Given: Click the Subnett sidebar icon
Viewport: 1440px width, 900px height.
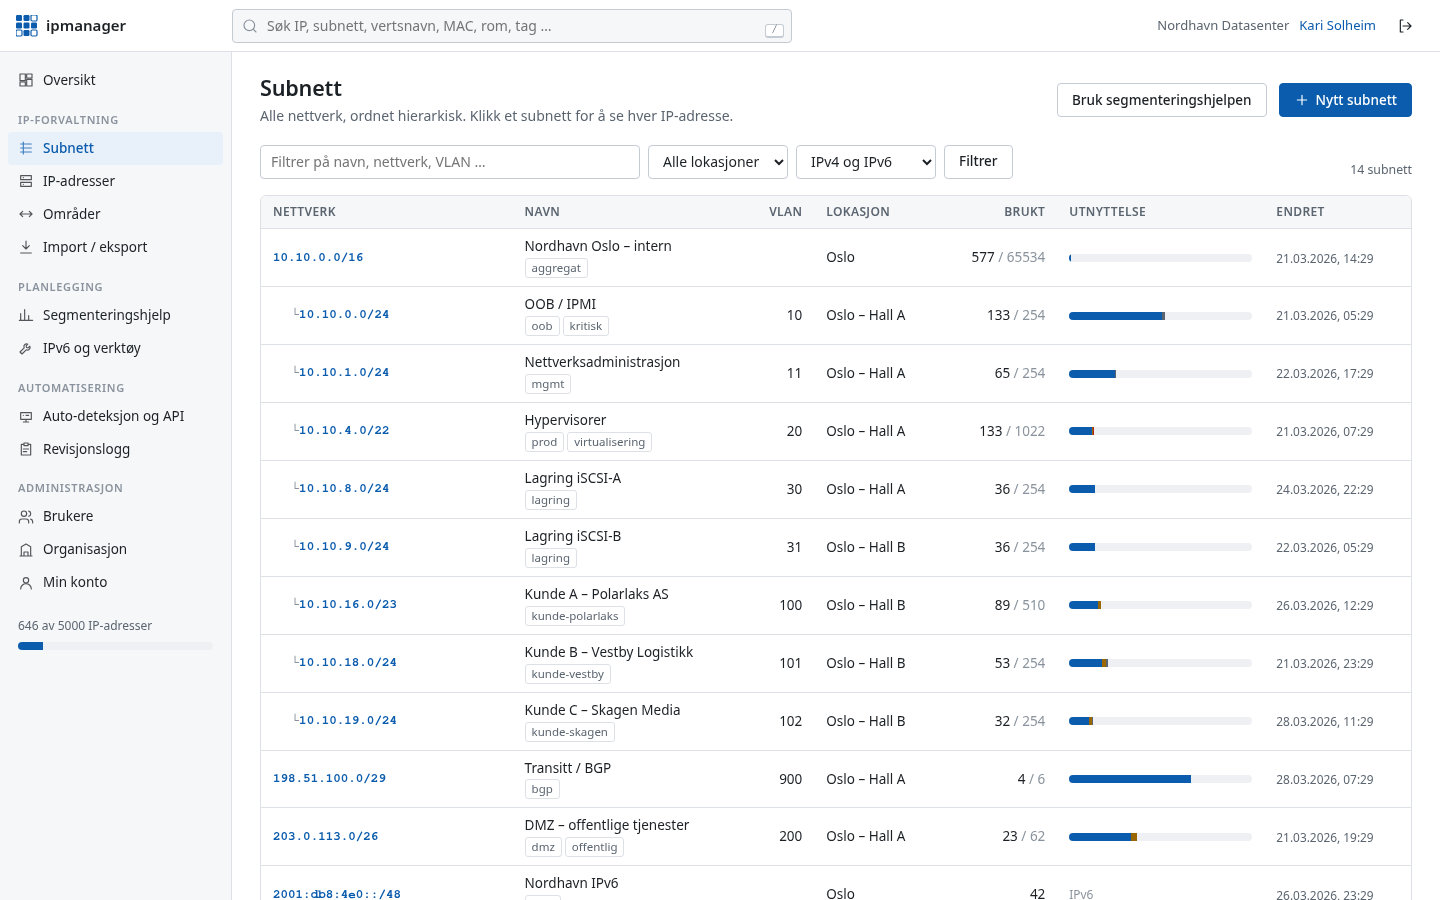Looking at the screenshot, I should [x=26, y=148].
